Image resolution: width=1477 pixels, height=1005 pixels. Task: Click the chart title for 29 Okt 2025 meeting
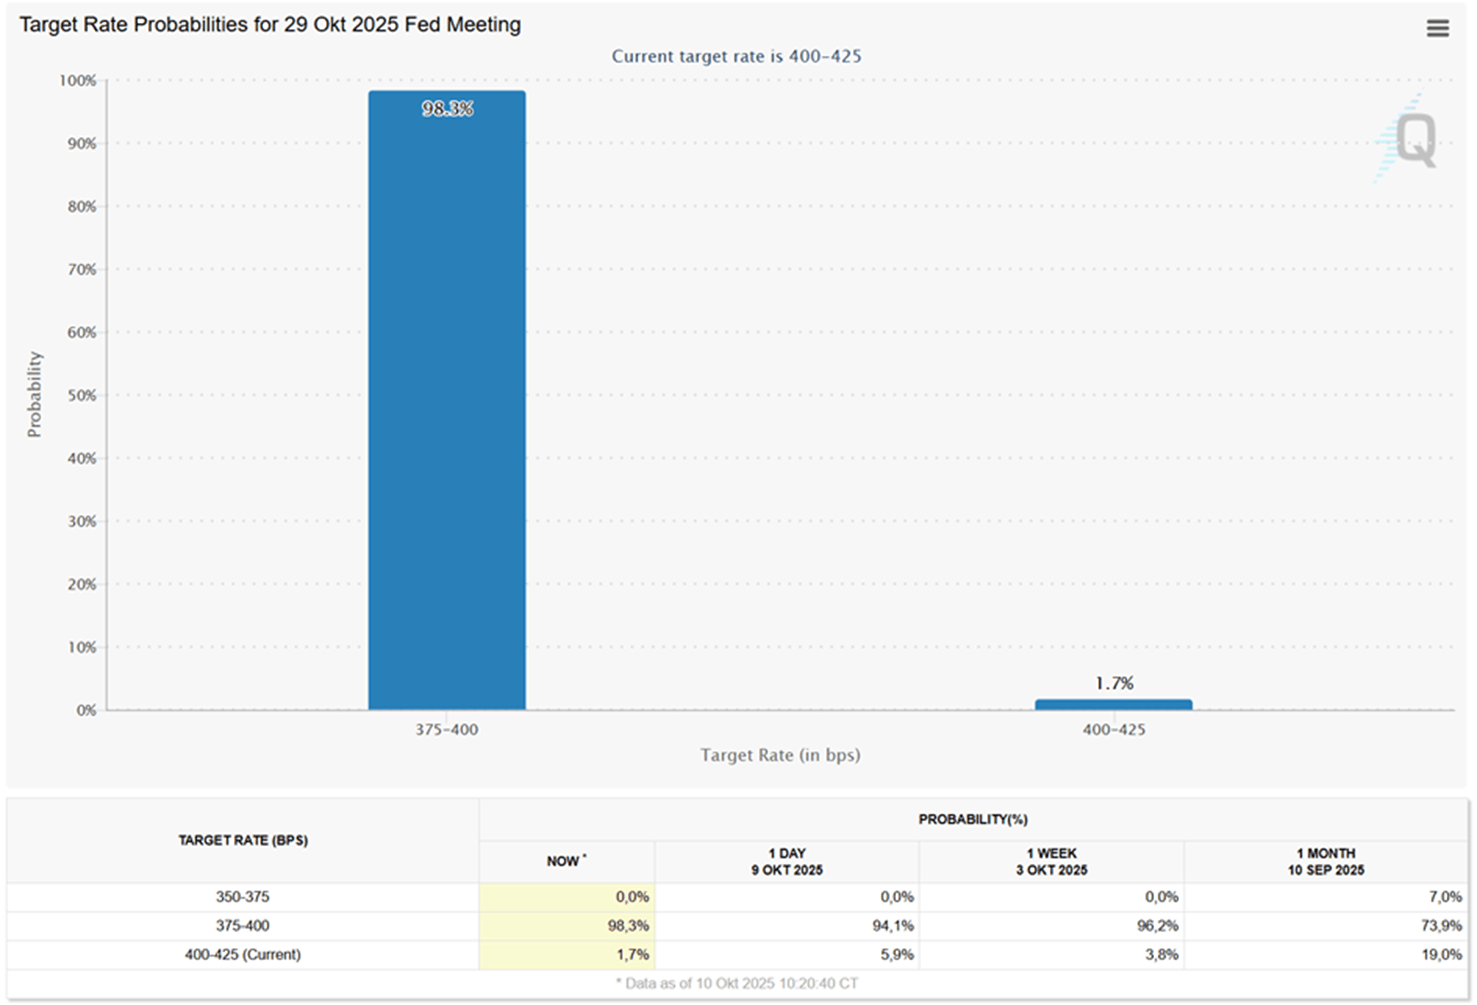coord(270,25)
